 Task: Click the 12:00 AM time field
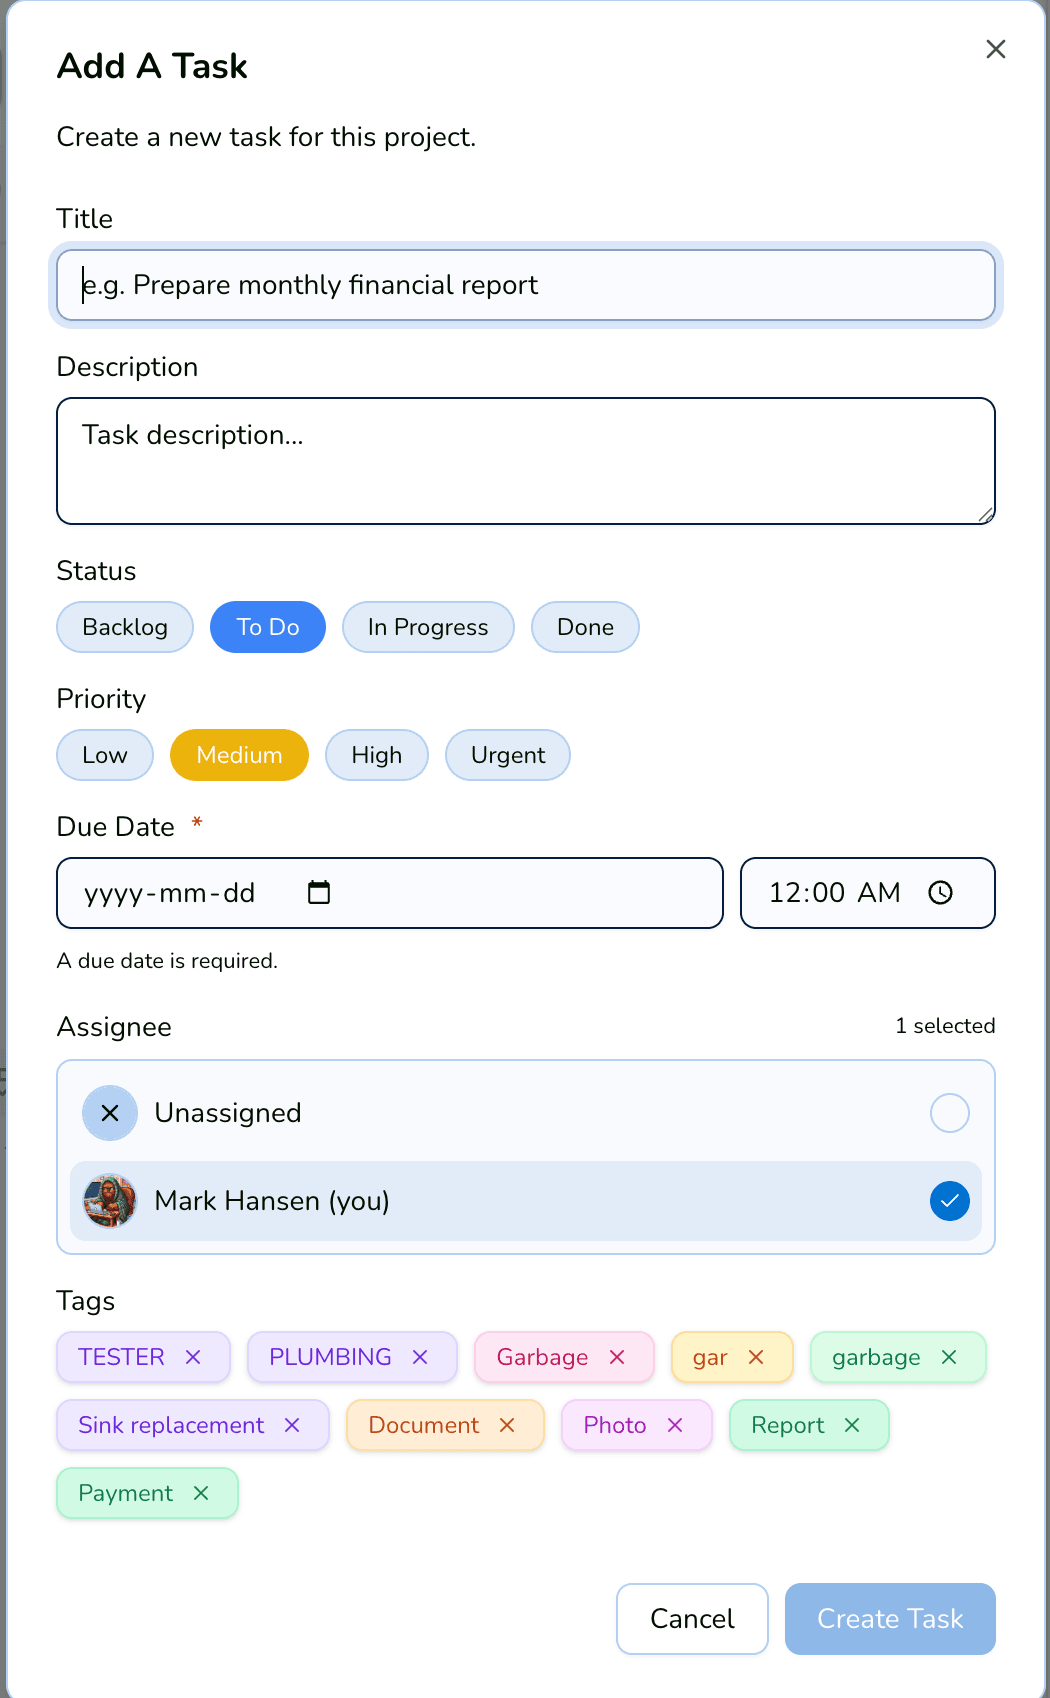pos(868,893)
